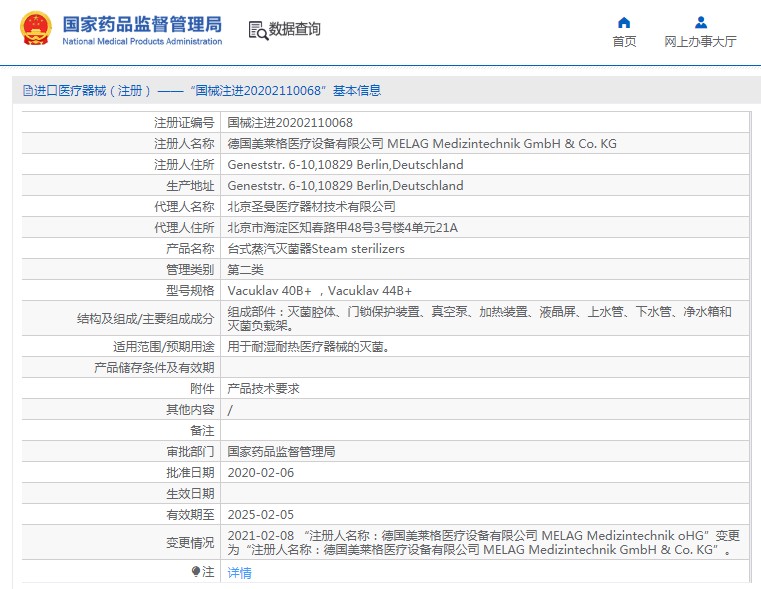761x589 pixels.
Task: Select the 产品储存条件及有效期 label
Action: [154, 368]
